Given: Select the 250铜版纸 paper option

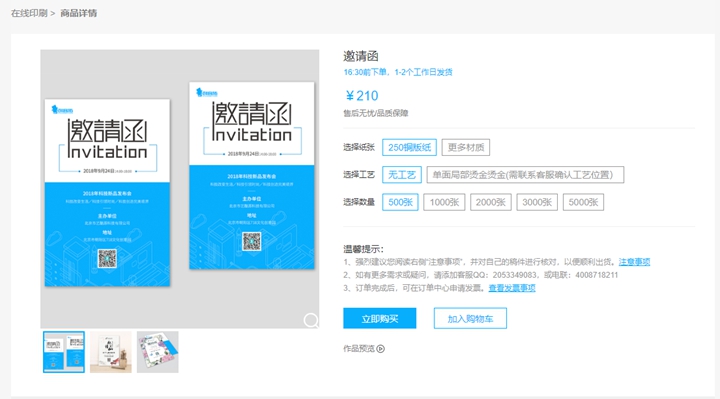Looking at the screenshot, I should 409,147.
